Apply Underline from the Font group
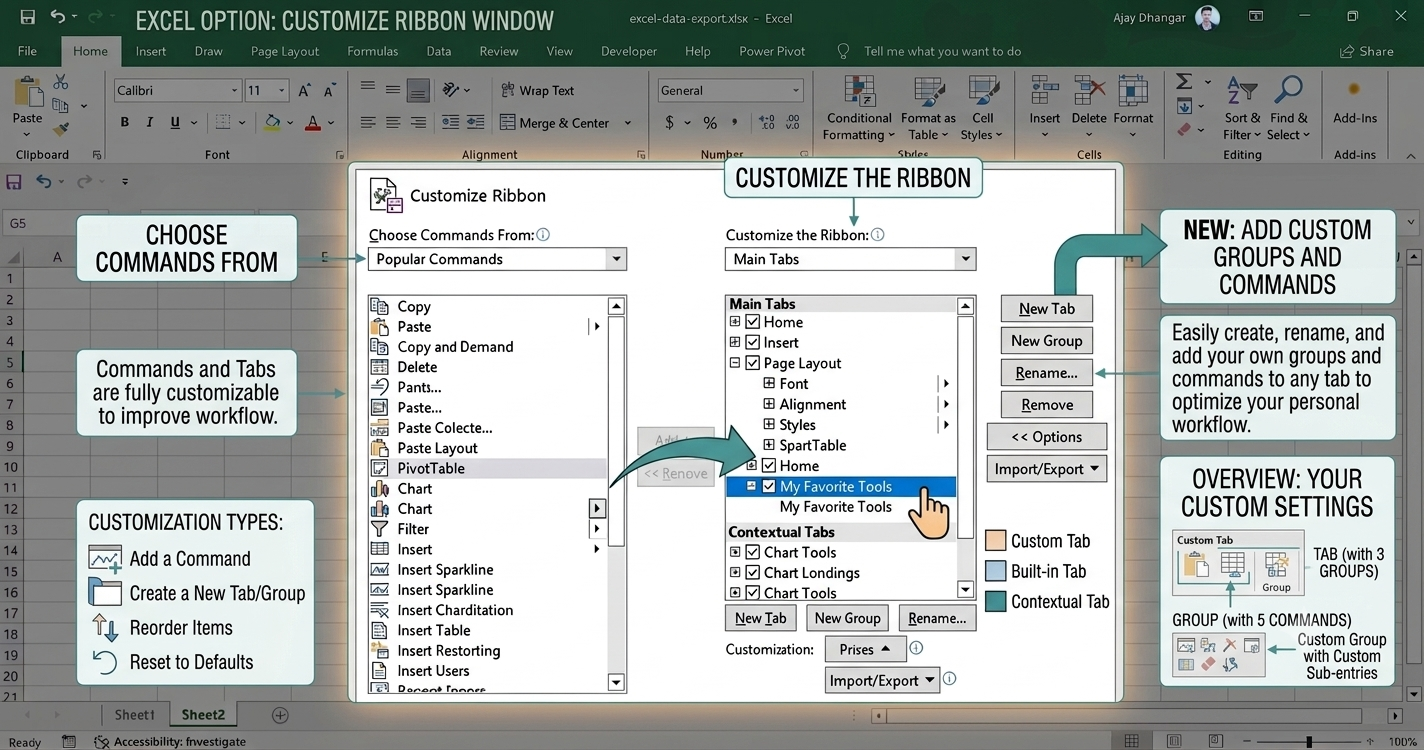The width and height of the screenshot is (1424, 750). tap(175, 123)
